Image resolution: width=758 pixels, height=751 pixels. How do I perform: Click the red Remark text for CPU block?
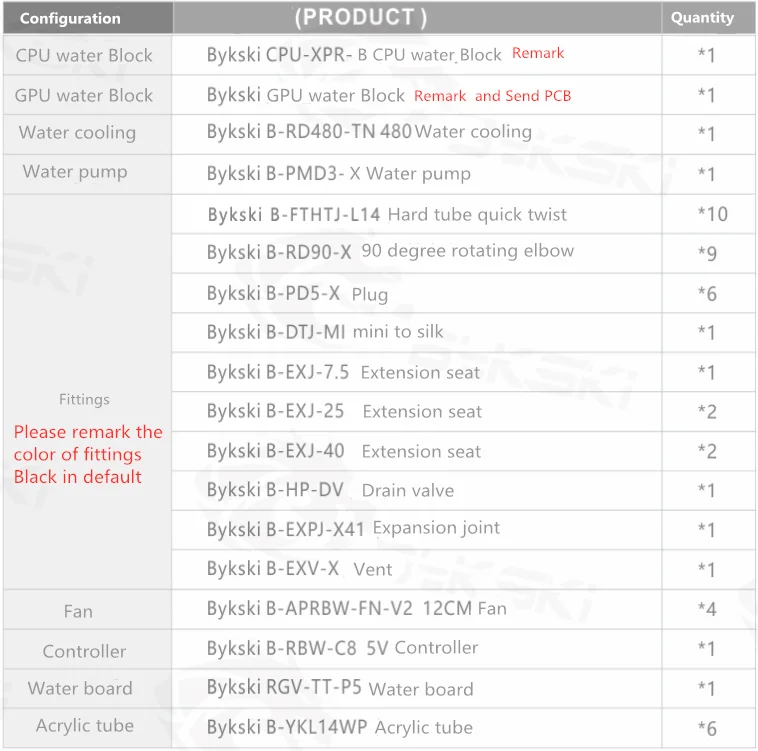point(538,53)
